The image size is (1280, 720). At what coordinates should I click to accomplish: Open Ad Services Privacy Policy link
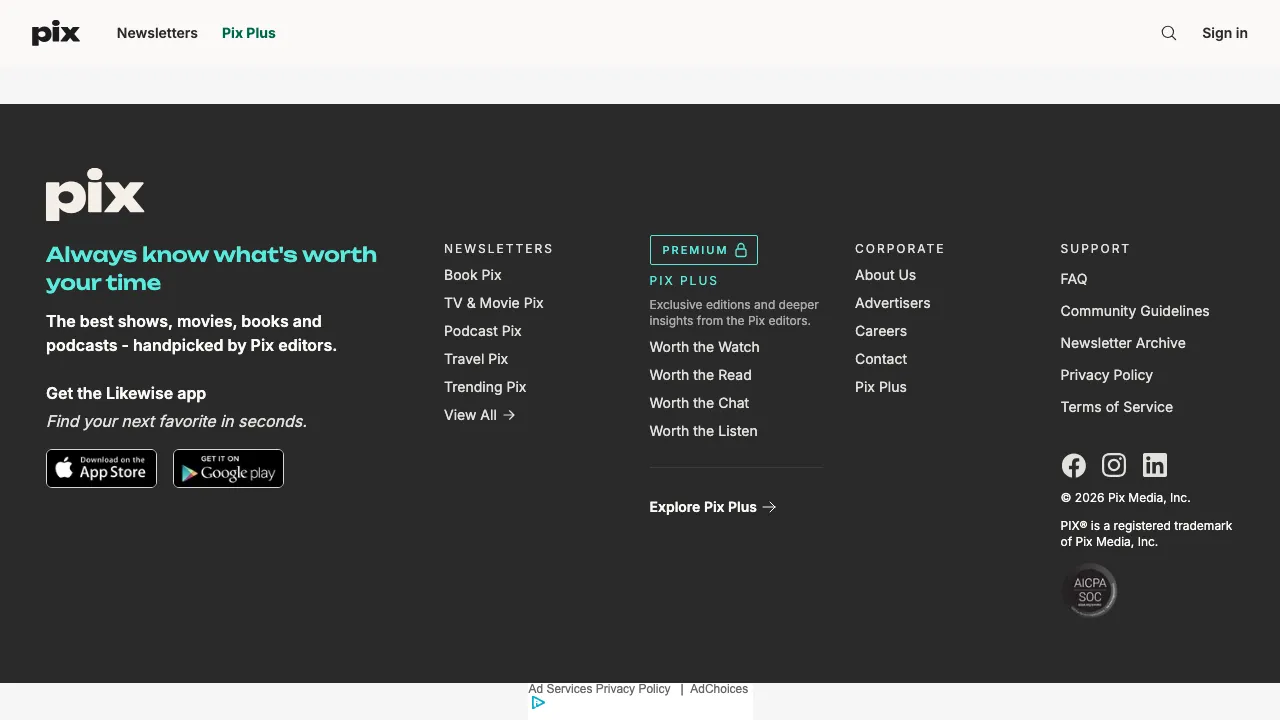tap(599, 689)
